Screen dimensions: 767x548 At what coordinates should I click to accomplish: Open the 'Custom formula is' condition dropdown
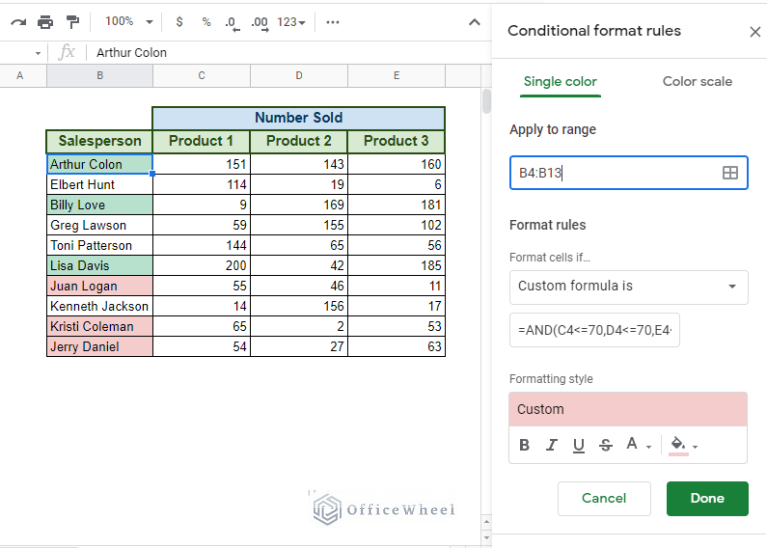[628, 286]
